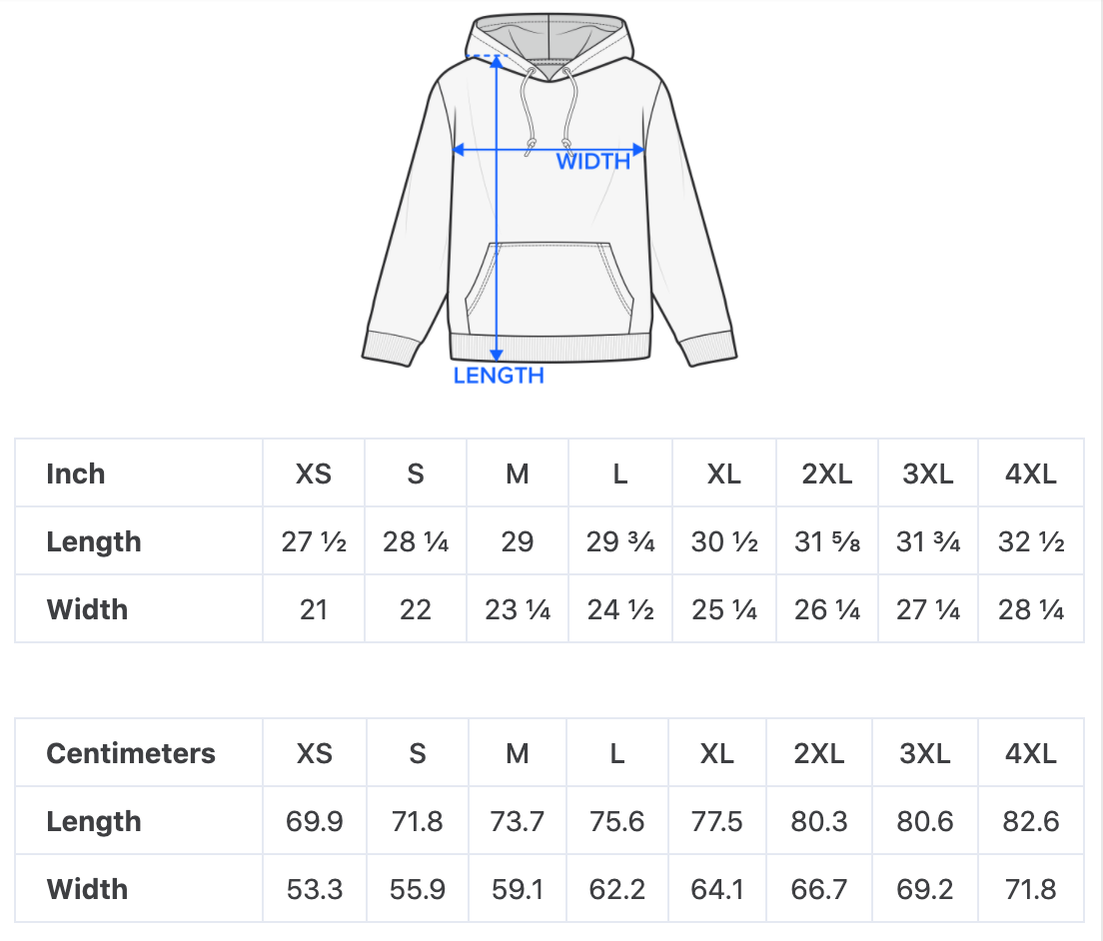The width and height of the screenshot is (1103, 941).
Task: Select the 2XL length cell showing 80.3
Action: coord(819,821)
